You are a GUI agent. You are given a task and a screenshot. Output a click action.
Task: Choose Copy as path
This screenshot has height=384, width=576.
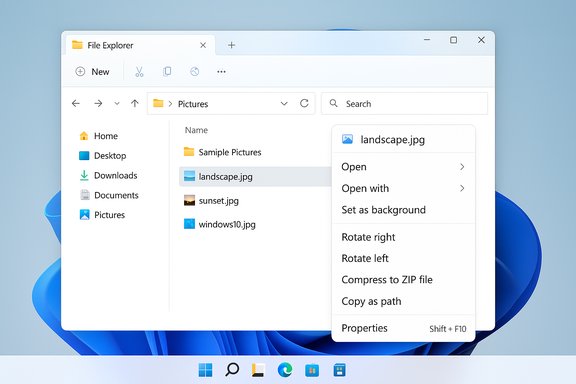[403, 301]
